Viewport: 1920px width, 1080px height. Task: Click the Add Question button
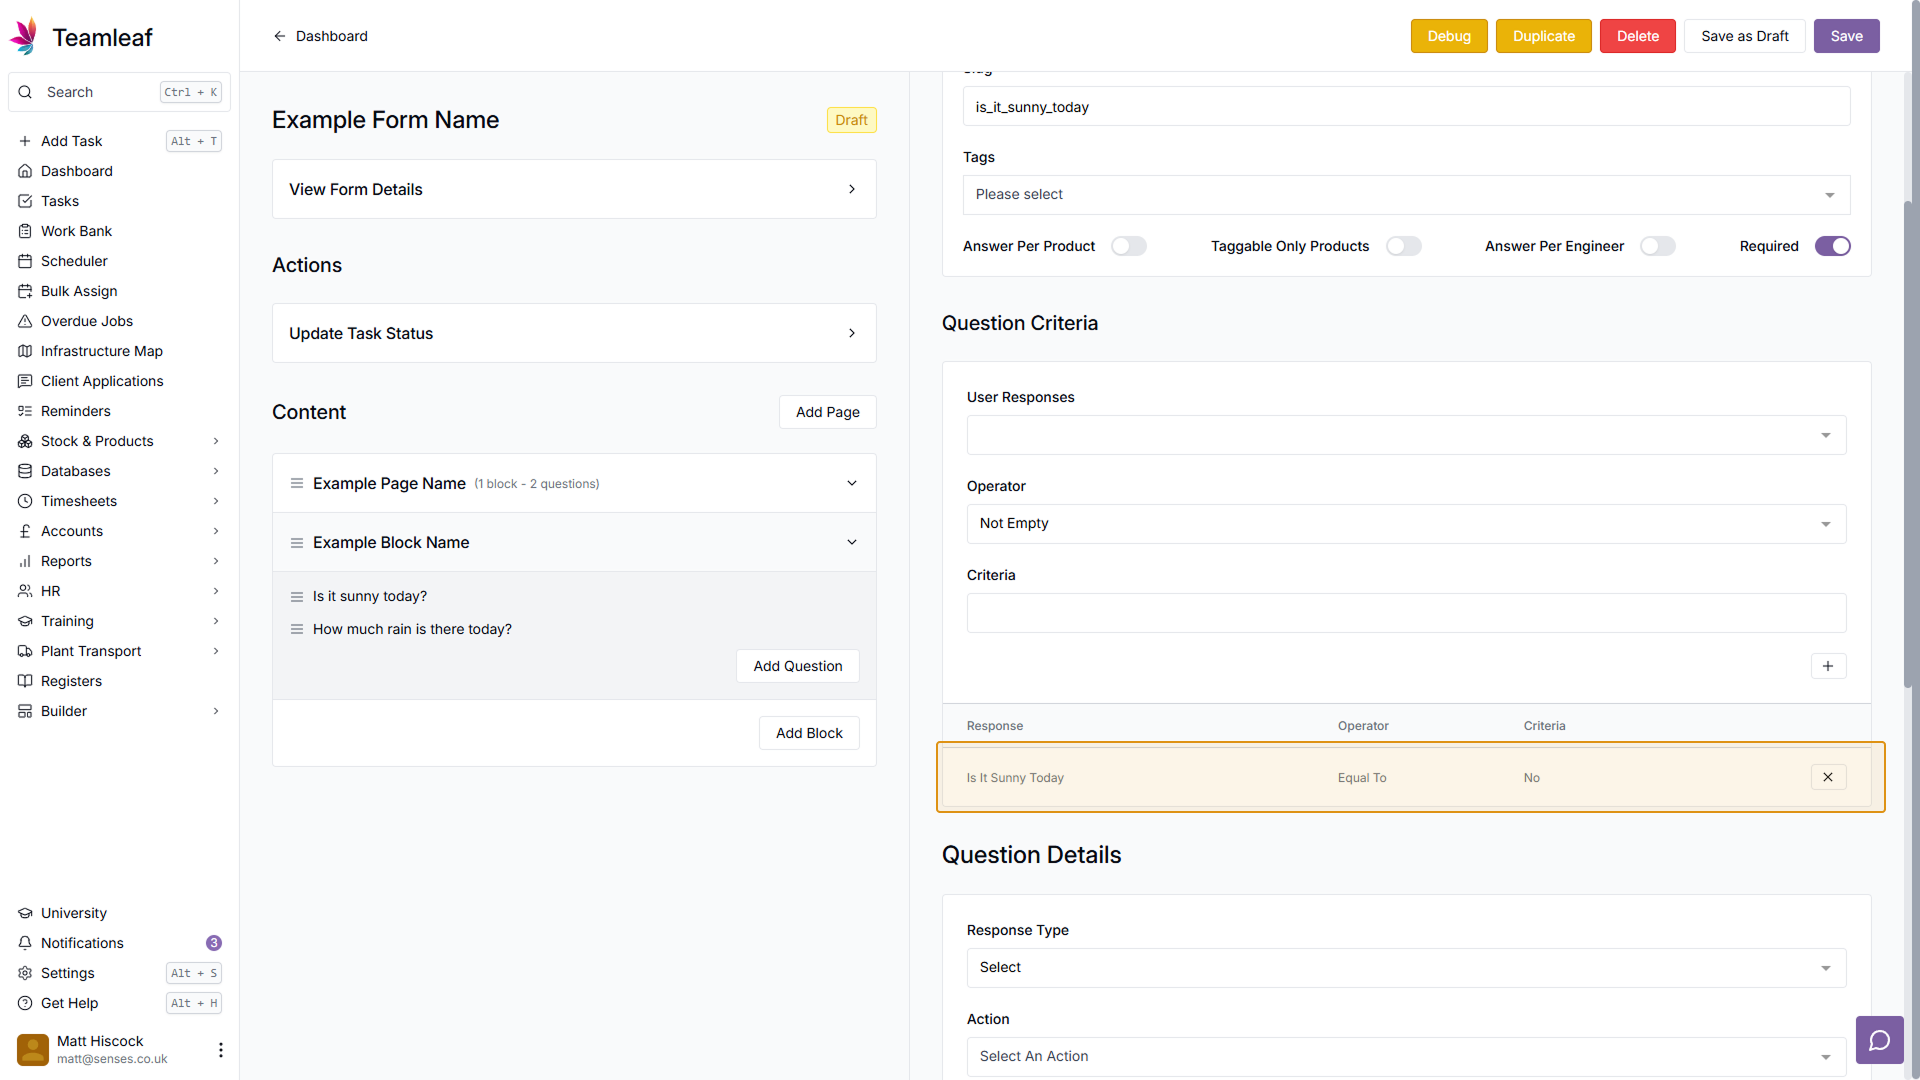point(797,666)
